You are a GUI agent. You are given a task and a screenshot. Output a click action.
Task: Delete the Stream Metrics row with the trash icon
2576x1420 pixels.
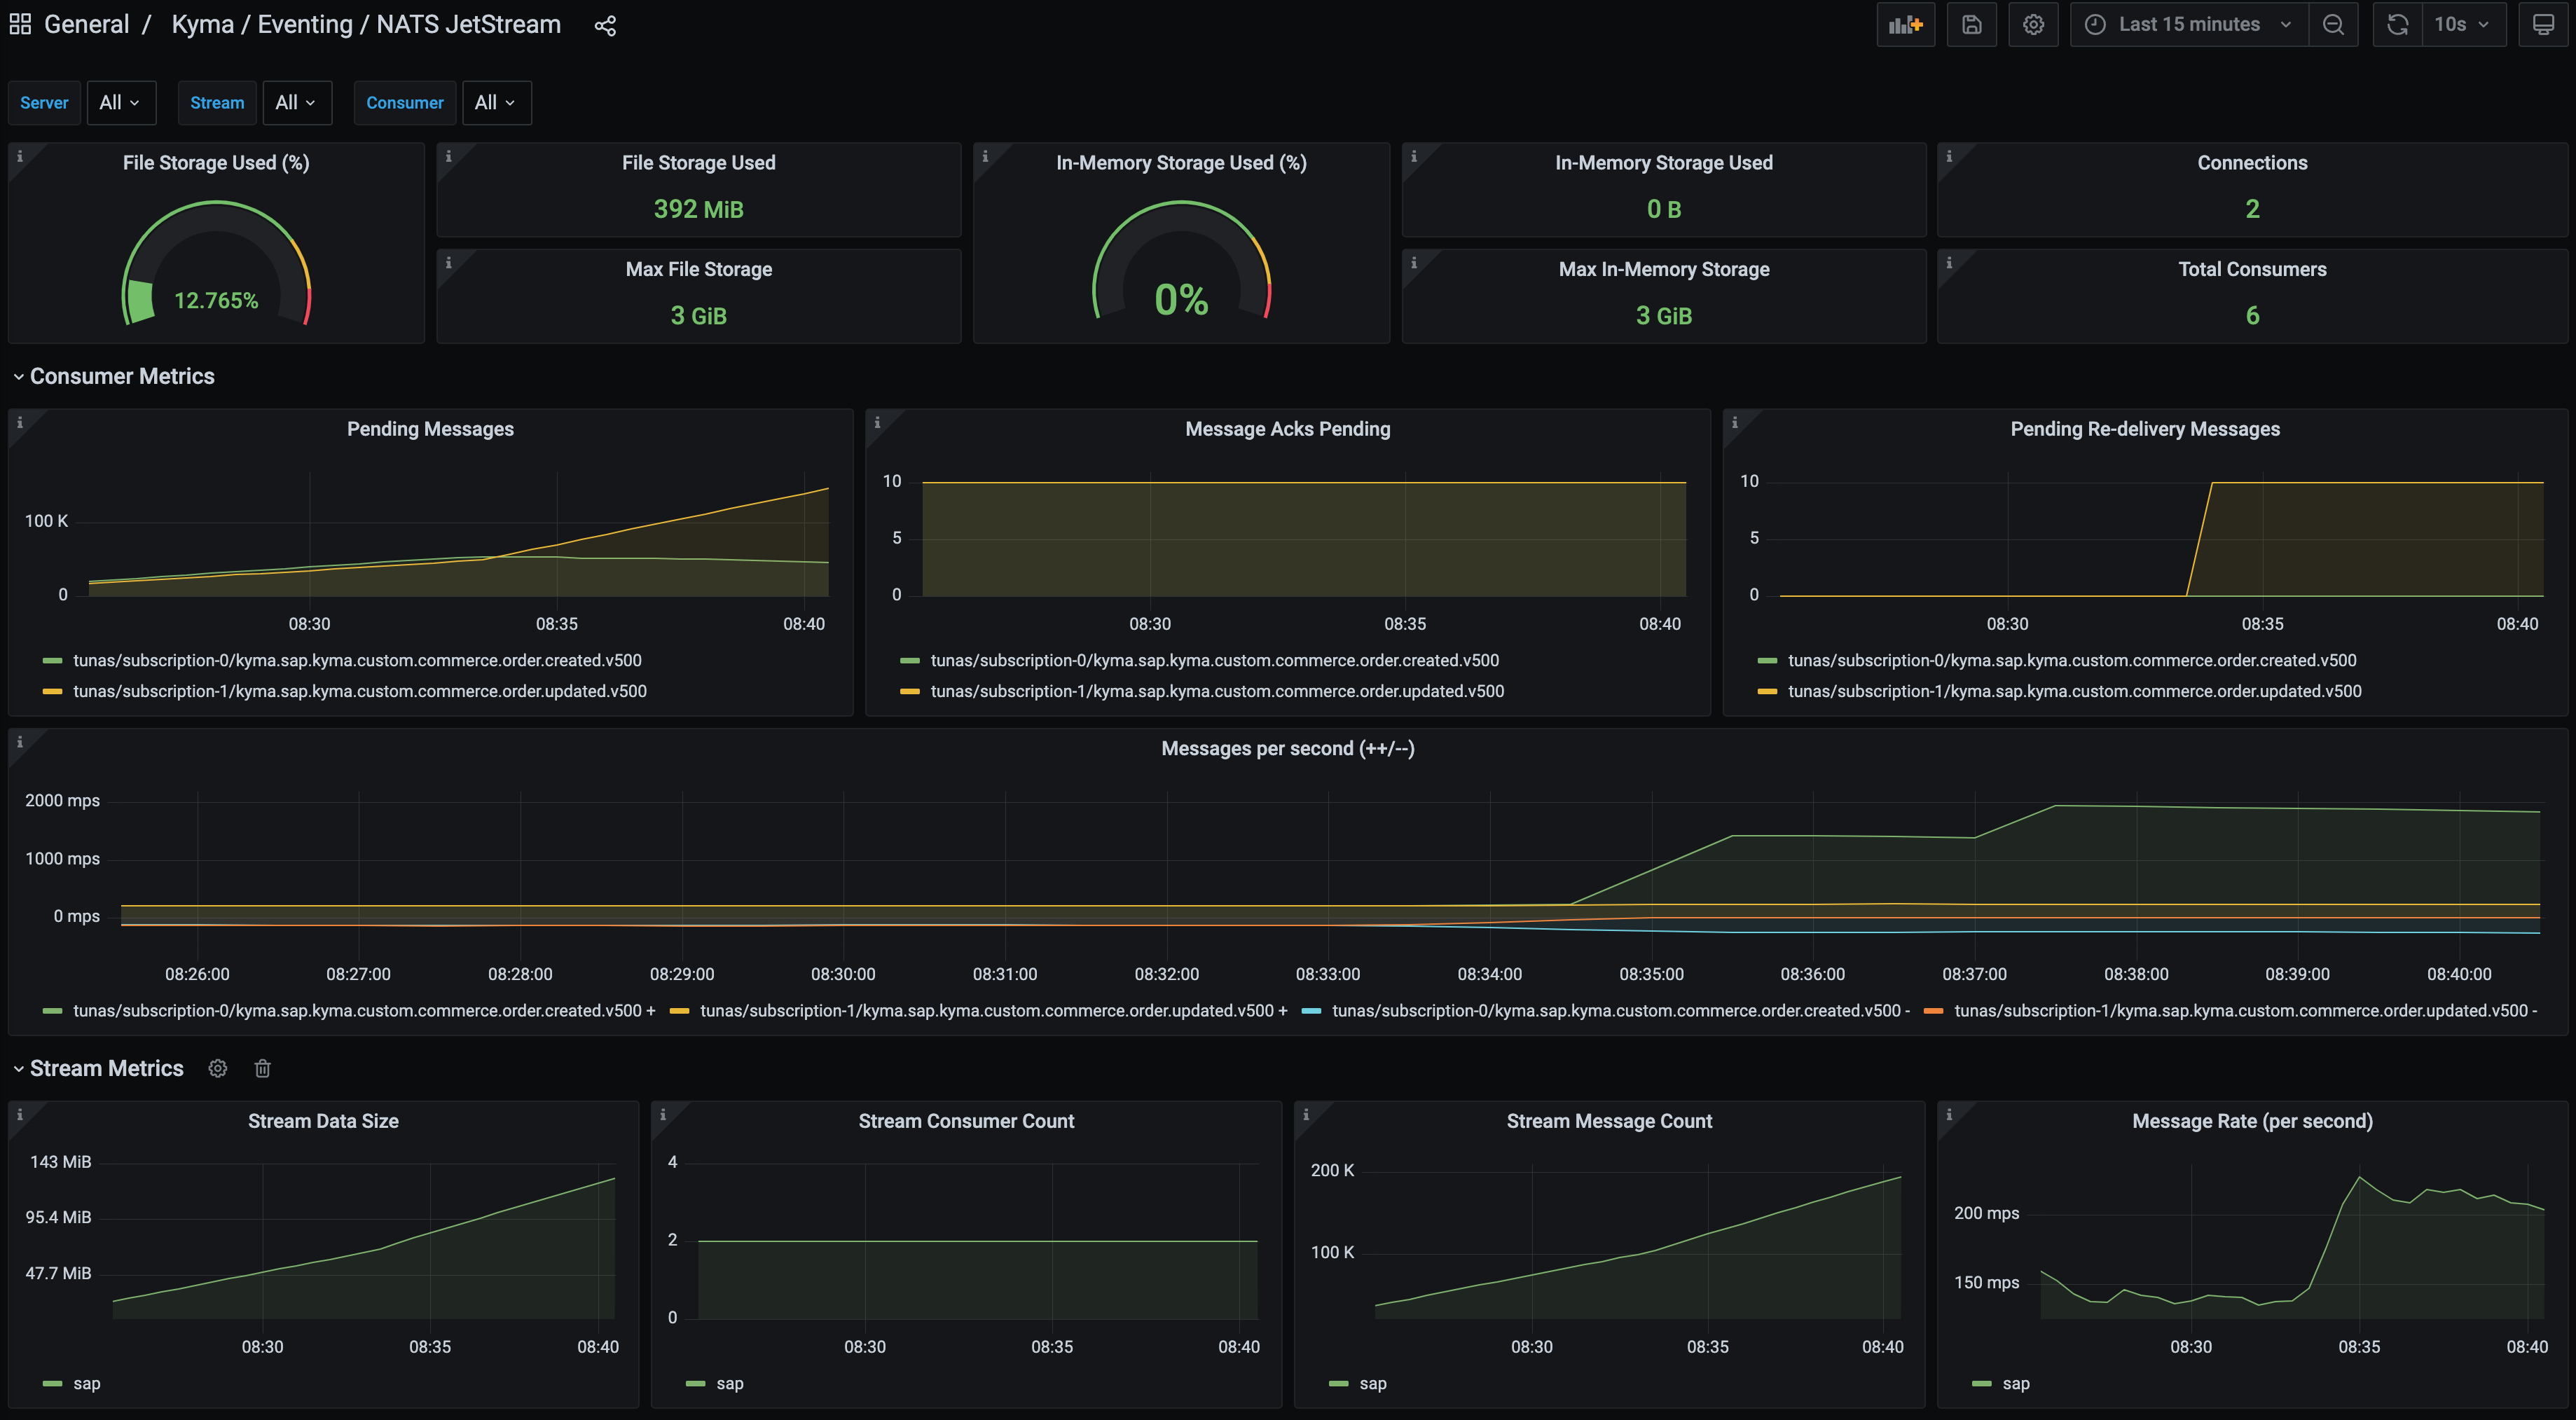[262, 1069]
